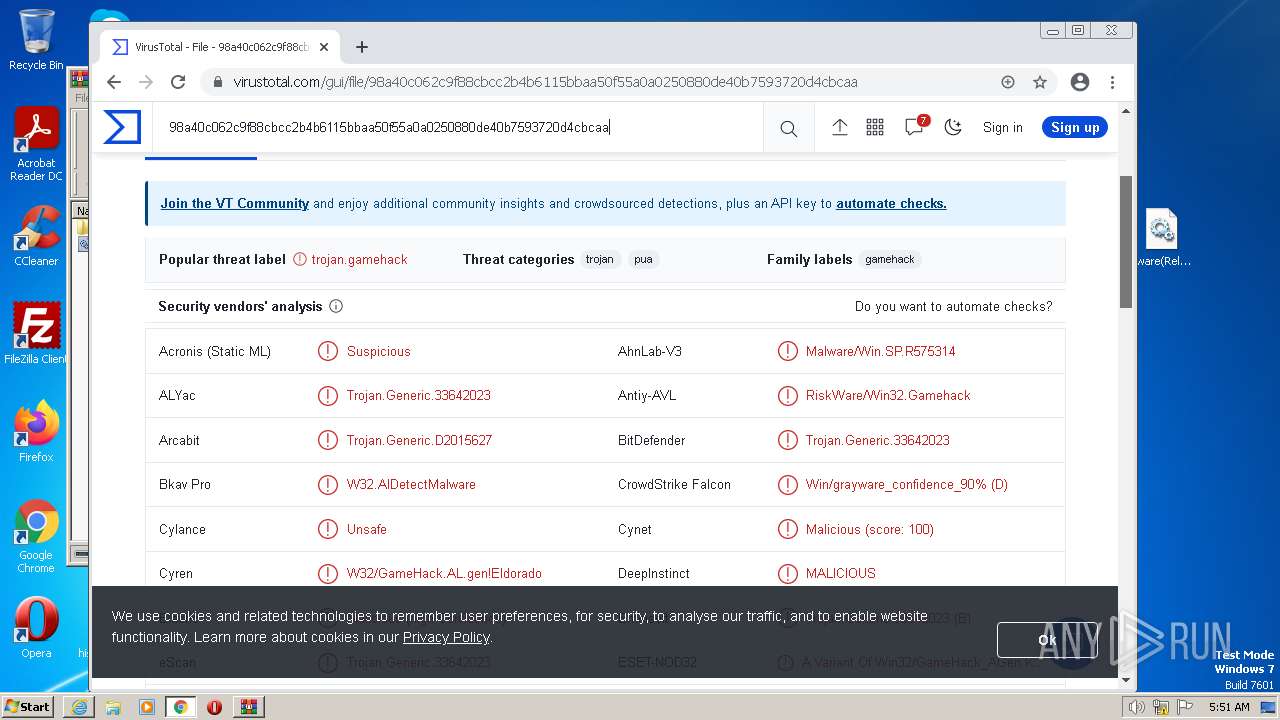The height and width of the screenshot is (720, 1280).
Task: Click the trojan threat category tag
Action: [600, 259]
